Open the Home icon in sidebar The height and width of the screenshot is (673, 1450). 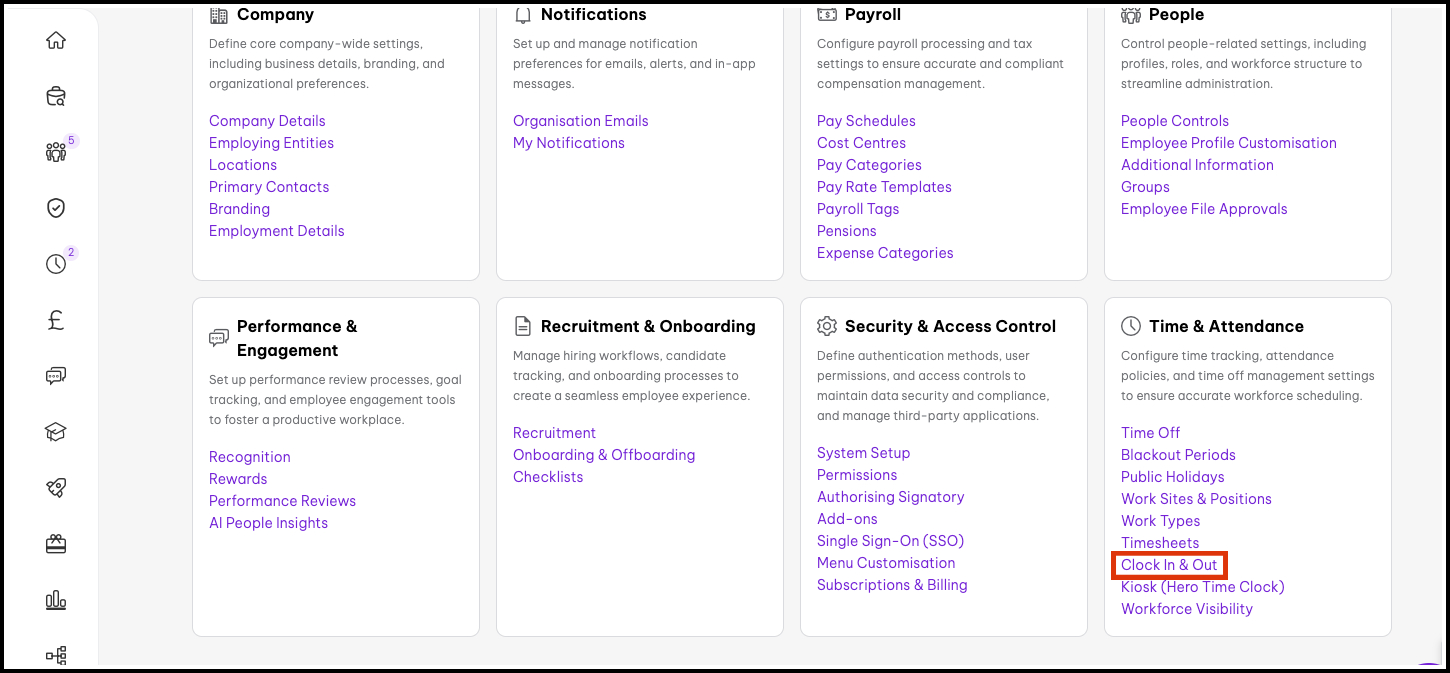click(x=56, y=41)
